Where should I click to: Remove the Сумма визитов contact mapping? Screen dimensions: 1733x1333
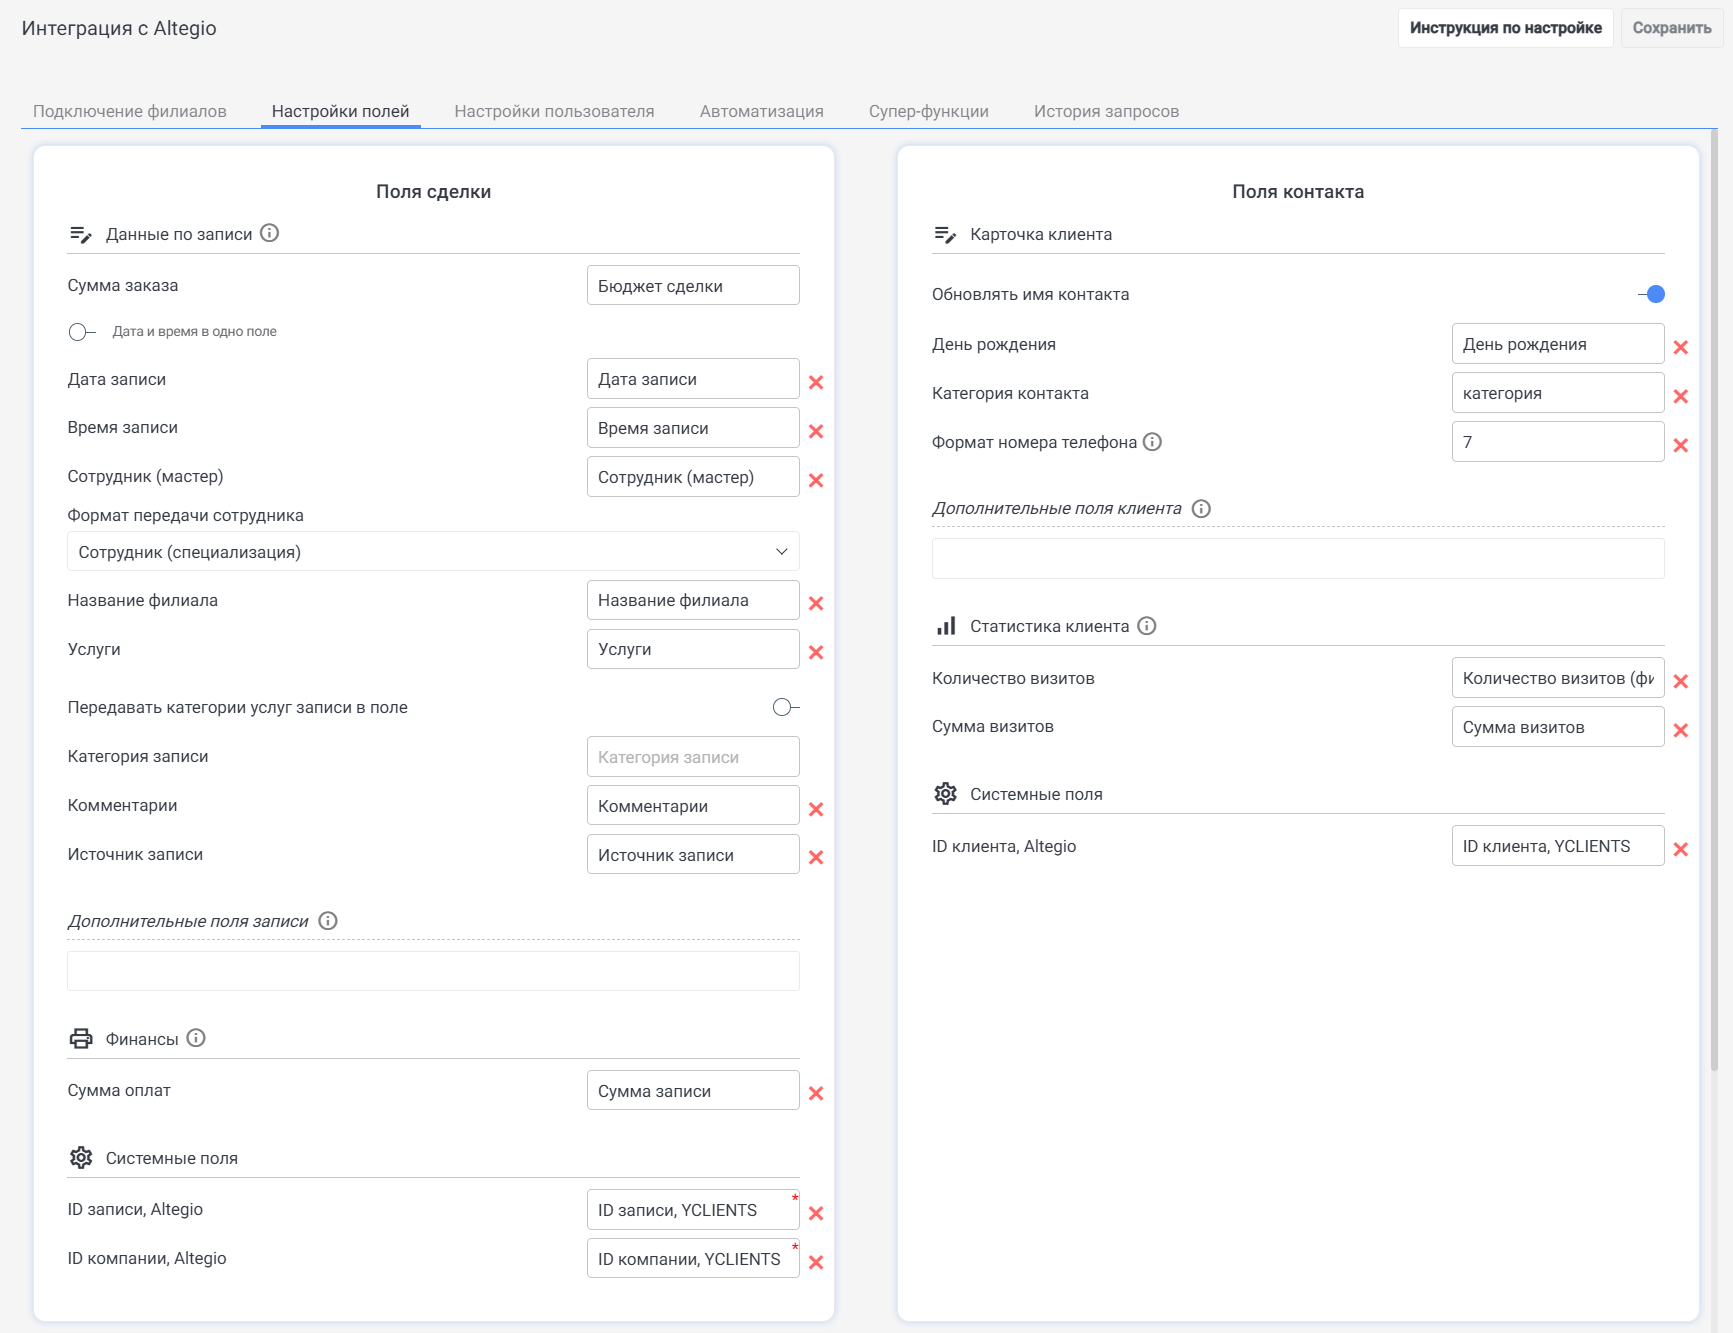click(x=1681, y=730)
